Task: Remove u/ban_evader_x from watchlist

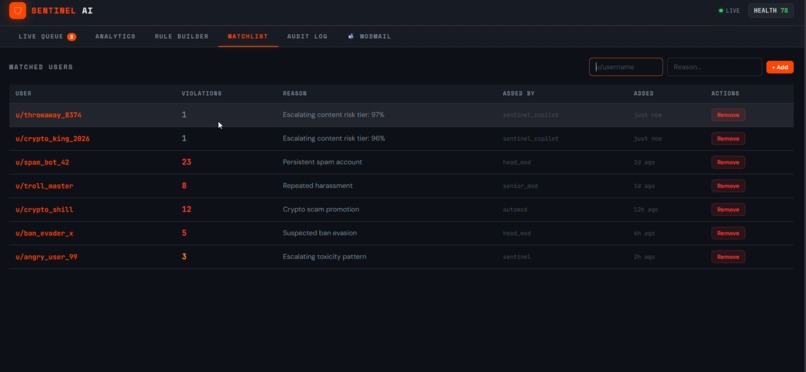Action: [x=728, y=233]
